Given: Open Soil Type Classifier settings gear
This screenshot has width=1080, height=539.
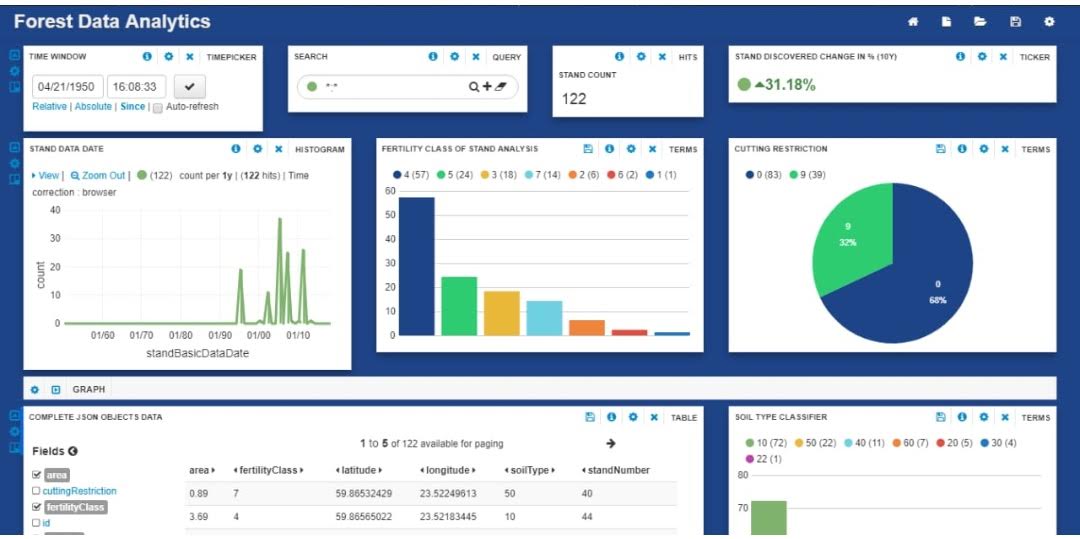Looking at the screenshot, I should pyautogui.click(x=984, y=417).
